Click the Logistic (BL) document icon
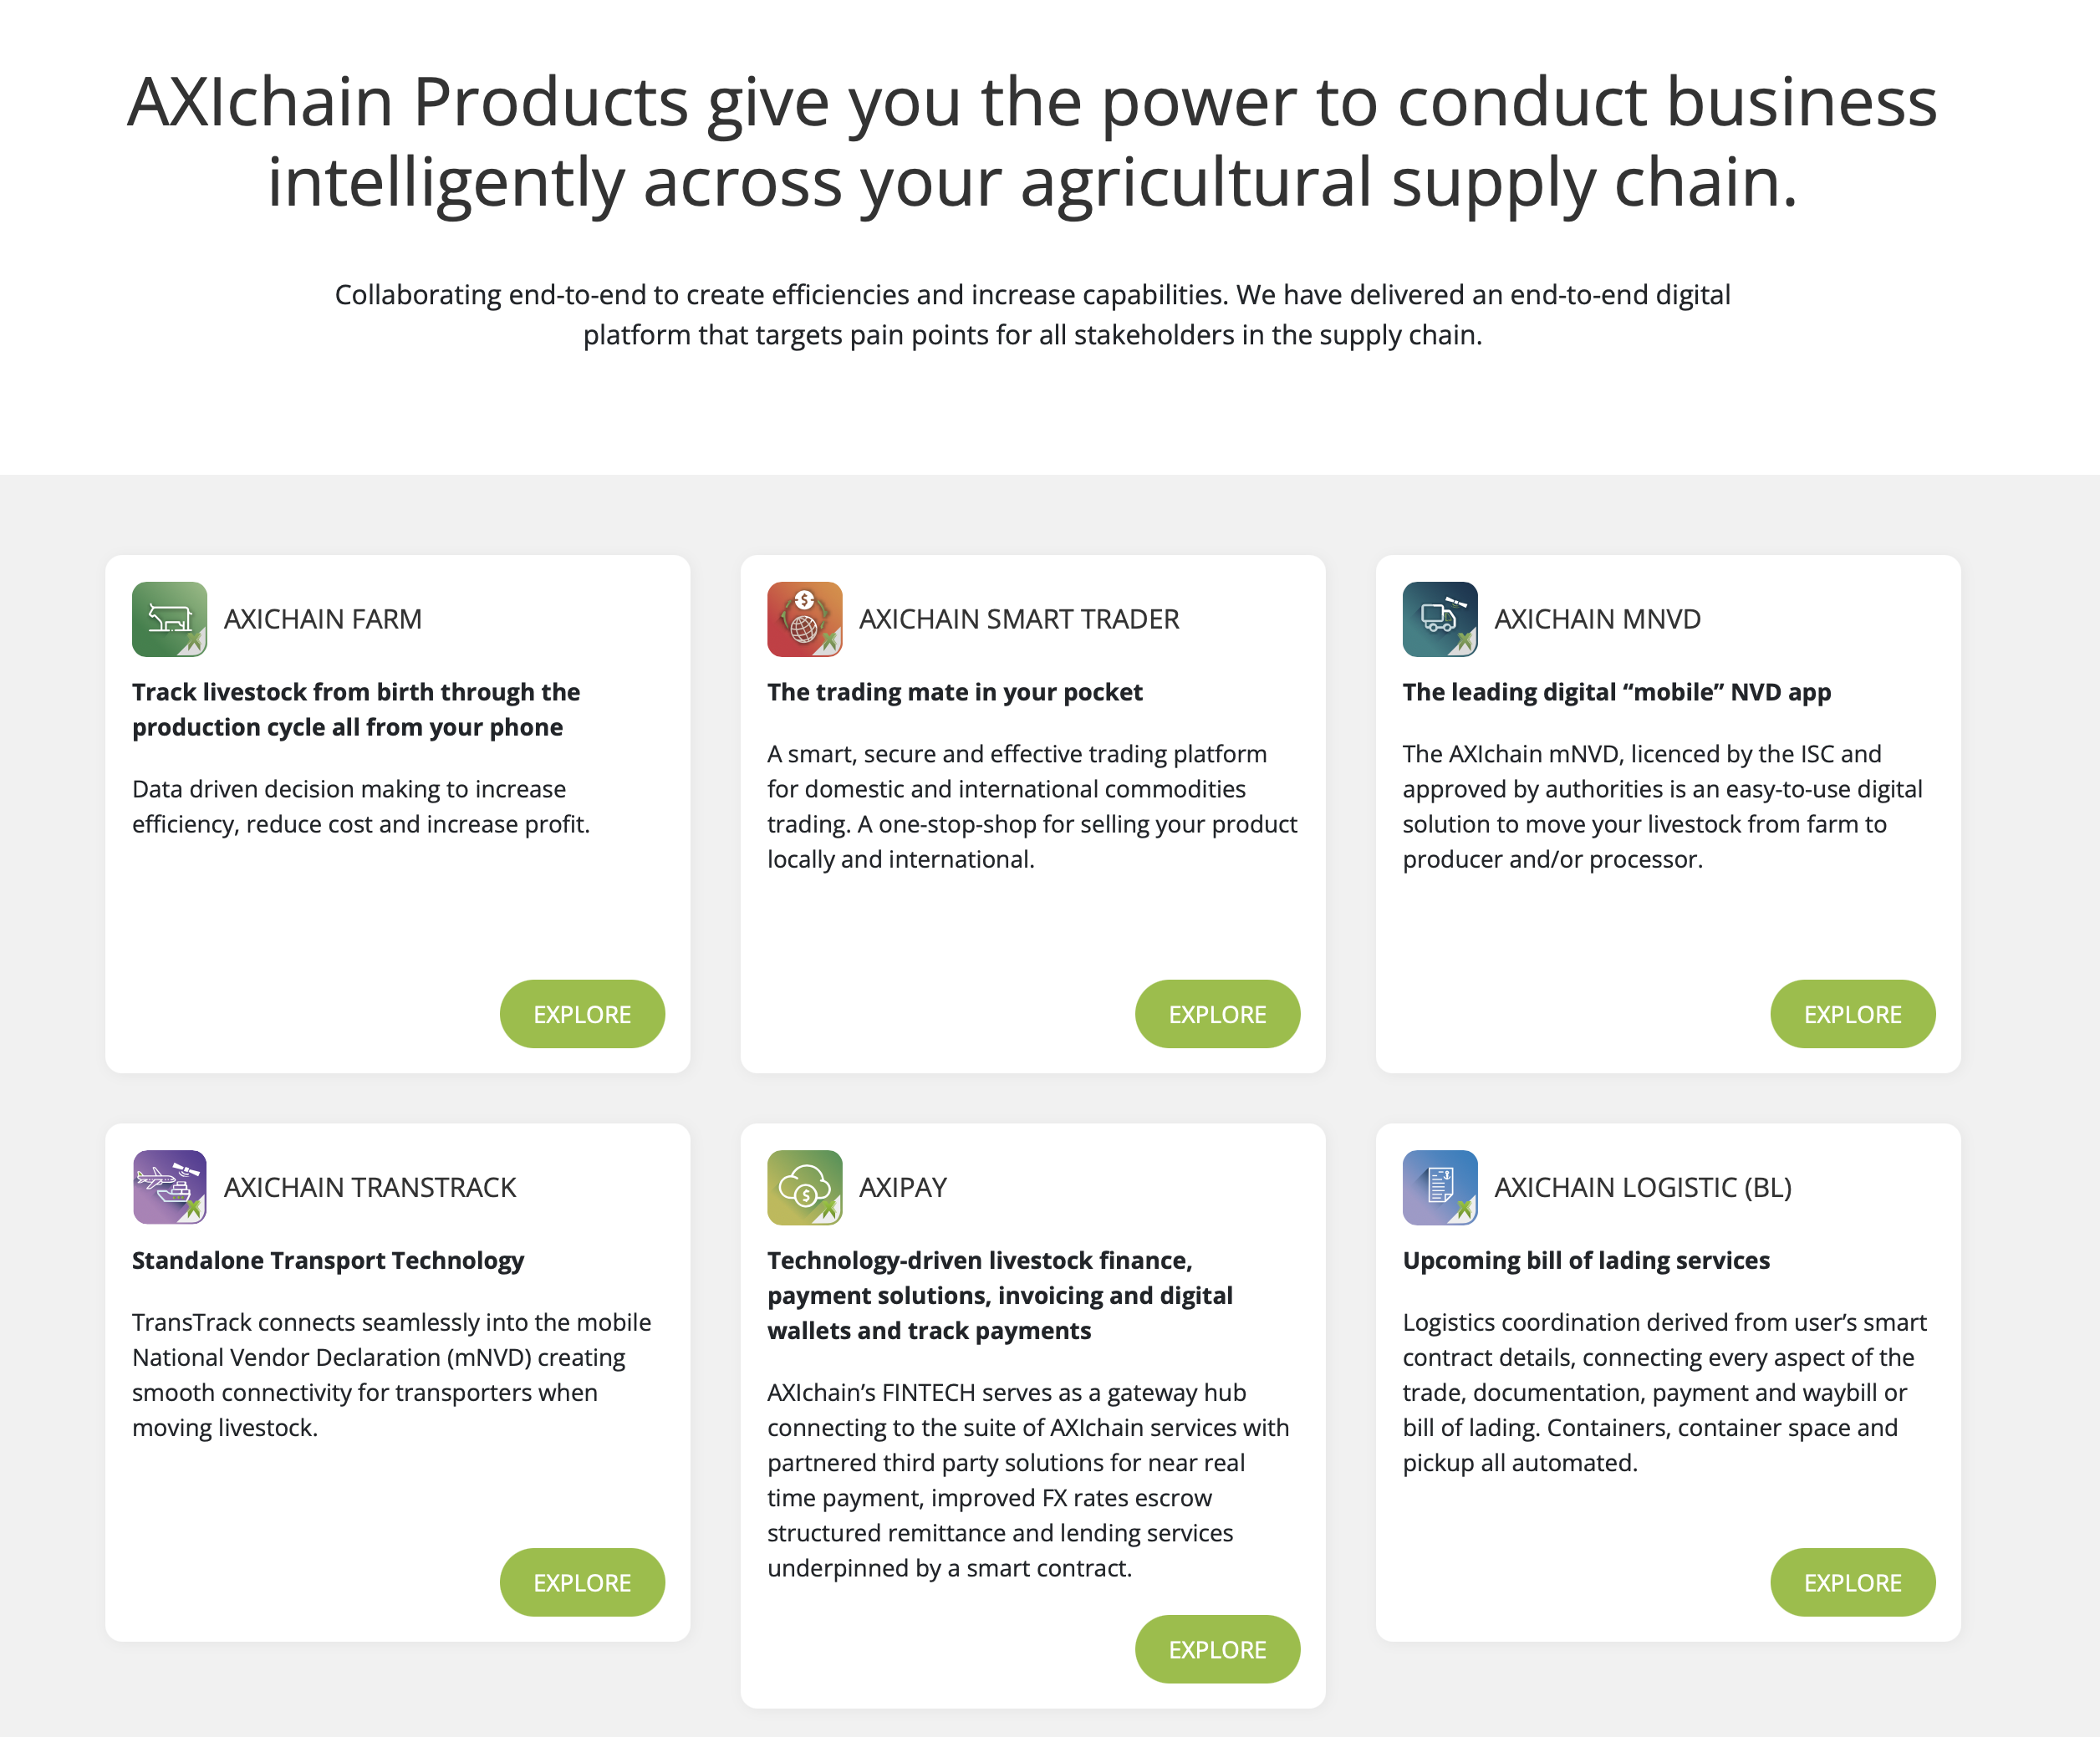Screen dimensions: 2100x1737 (1439, 1187)
